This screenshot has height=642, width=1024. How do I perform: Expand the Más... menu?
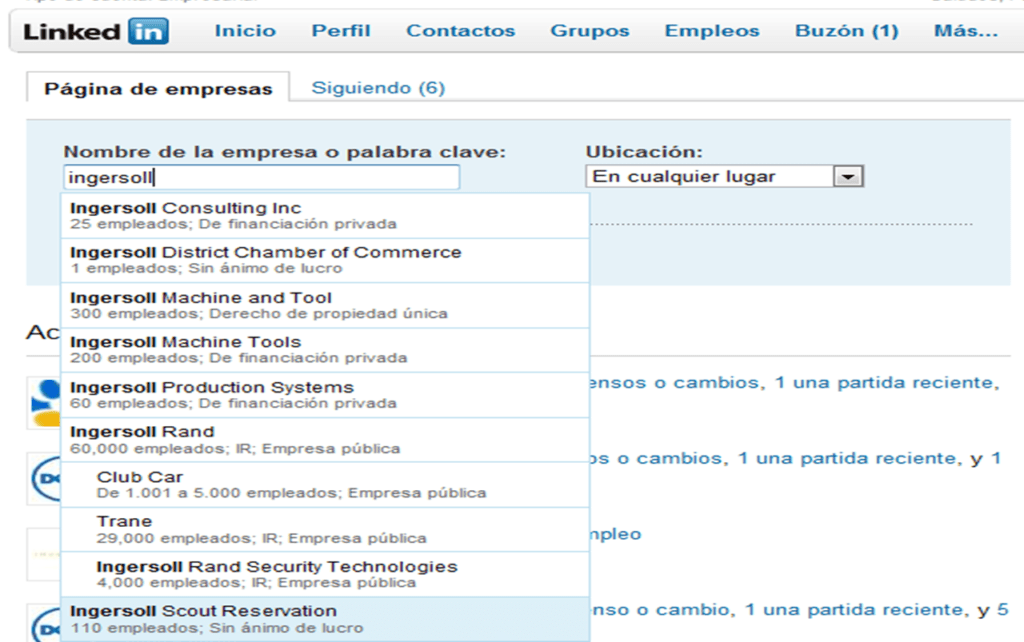coord(965,31)
